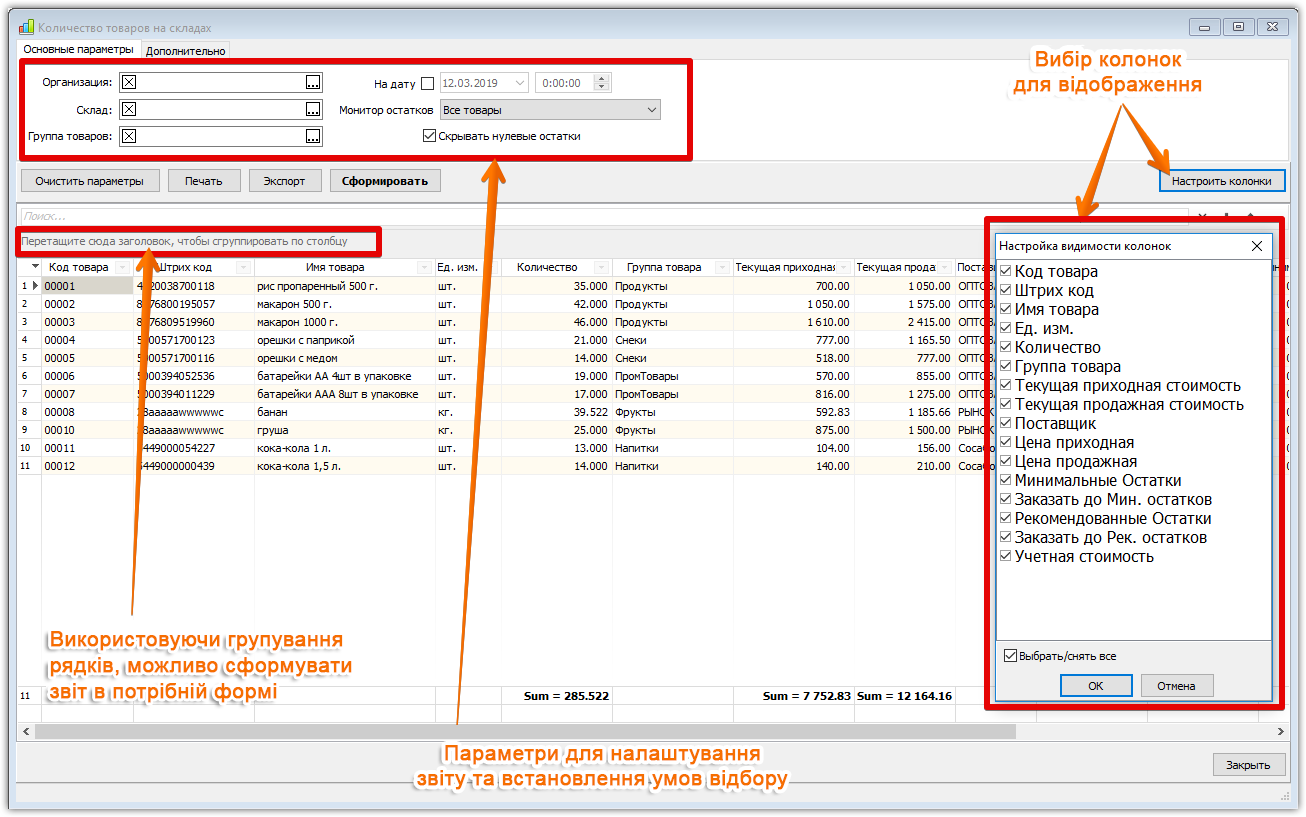Uncheck Скрывать нулевые остатки

[x=430, y=136]
